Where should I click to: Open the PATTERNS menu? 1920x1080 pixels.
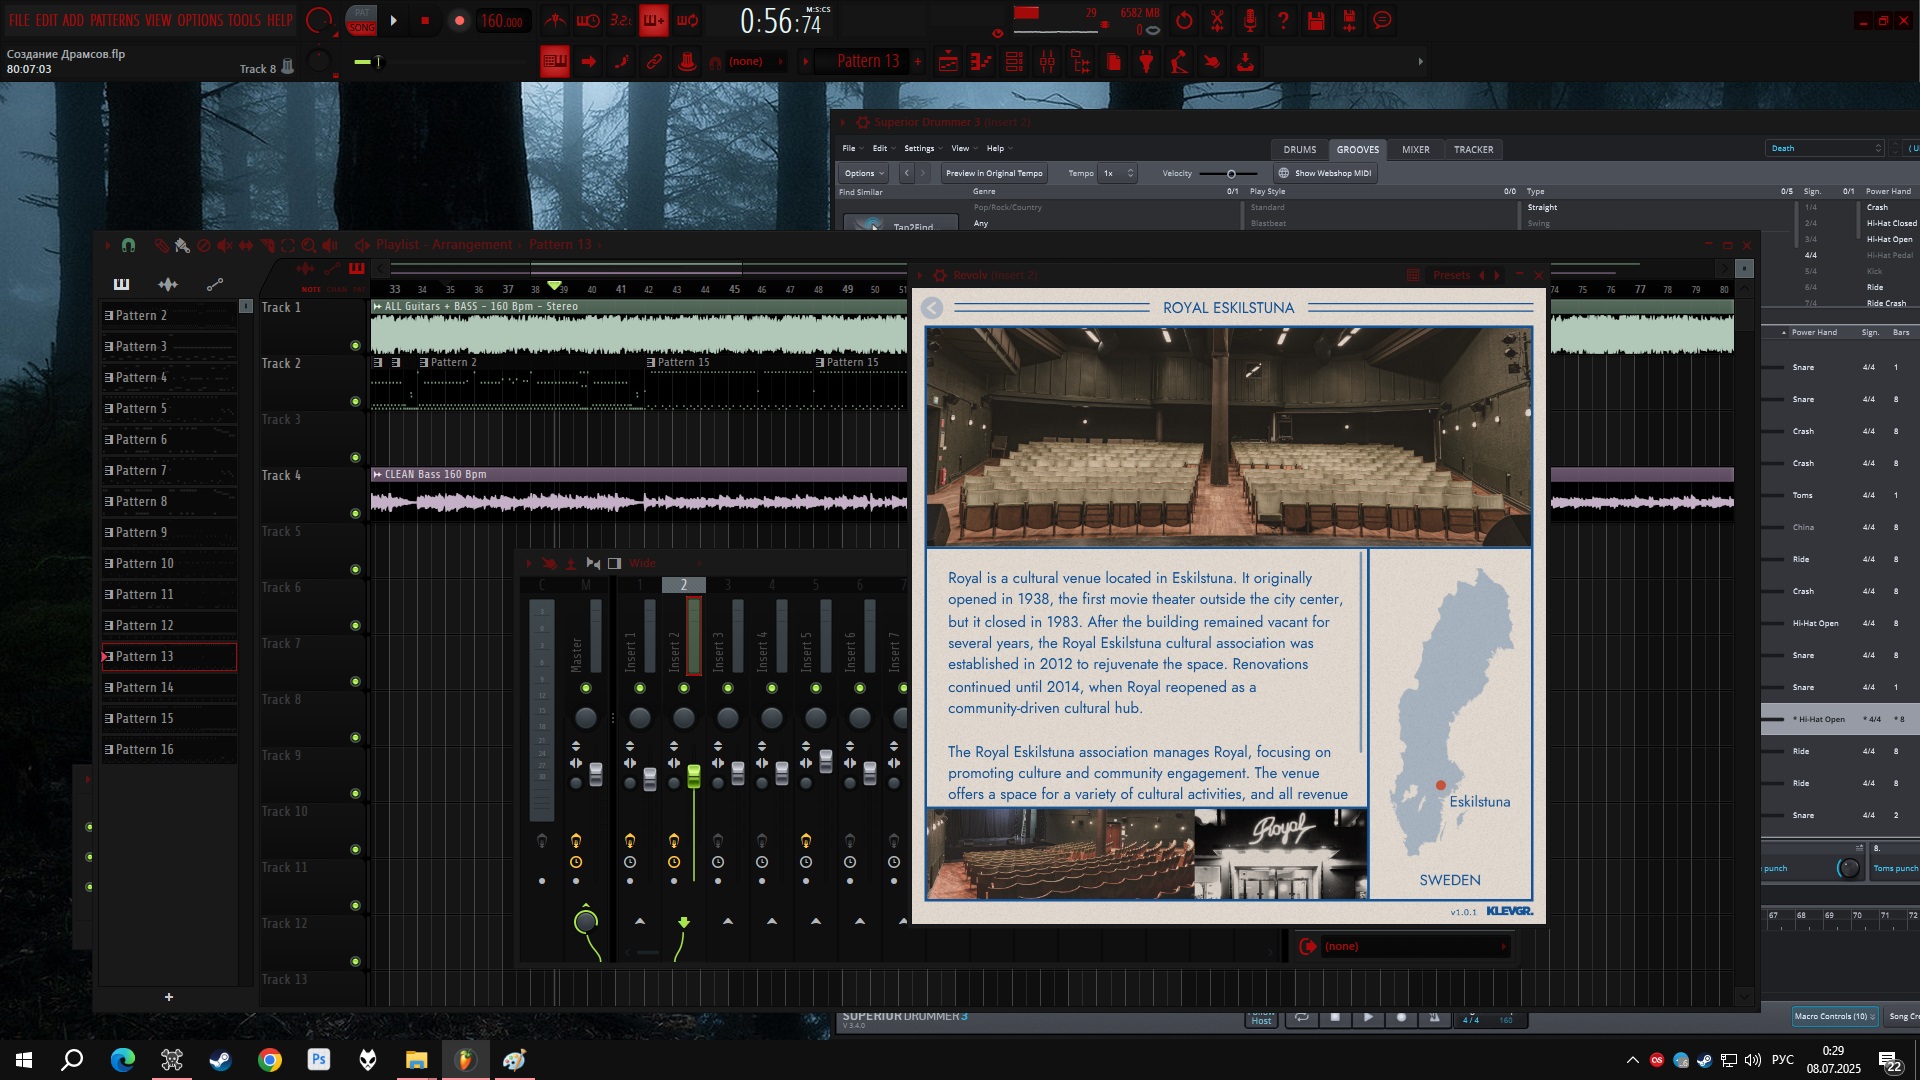point(114,20)
